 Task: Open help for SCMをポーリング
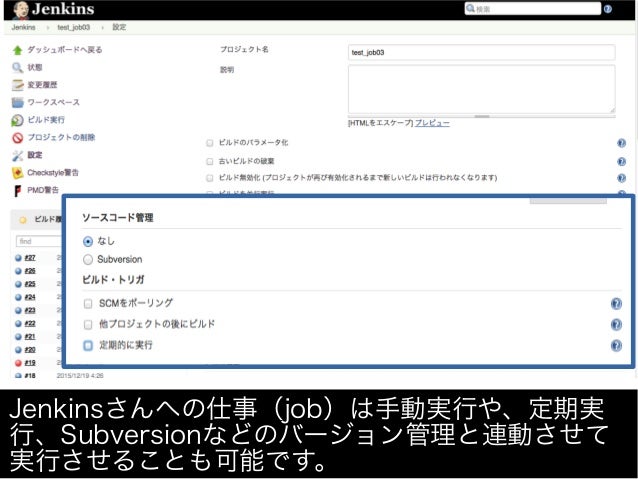pyautogui.click(x=616, y=304)
